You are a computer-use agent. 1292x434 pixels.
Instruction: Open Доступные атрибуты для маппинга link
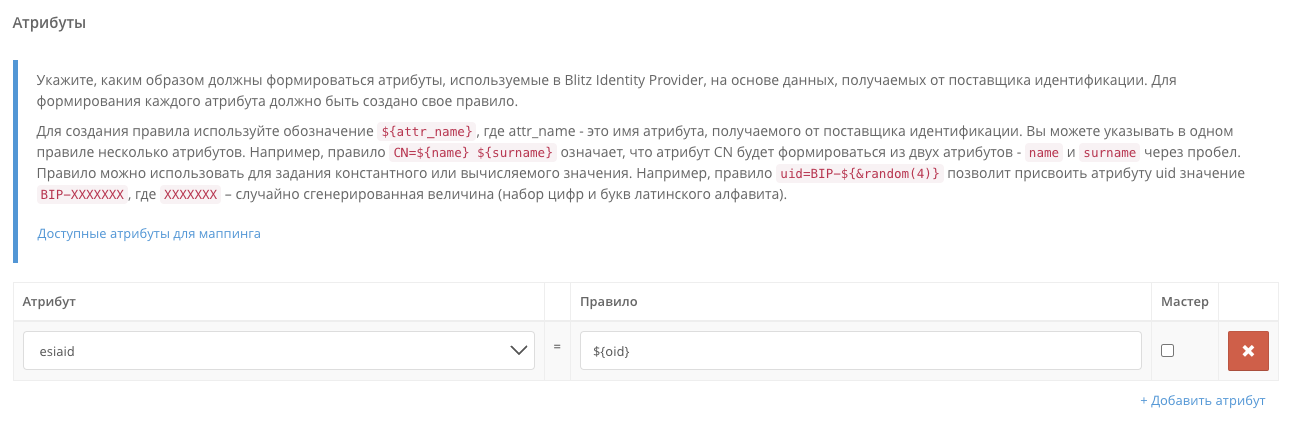[x=149, y=233]
